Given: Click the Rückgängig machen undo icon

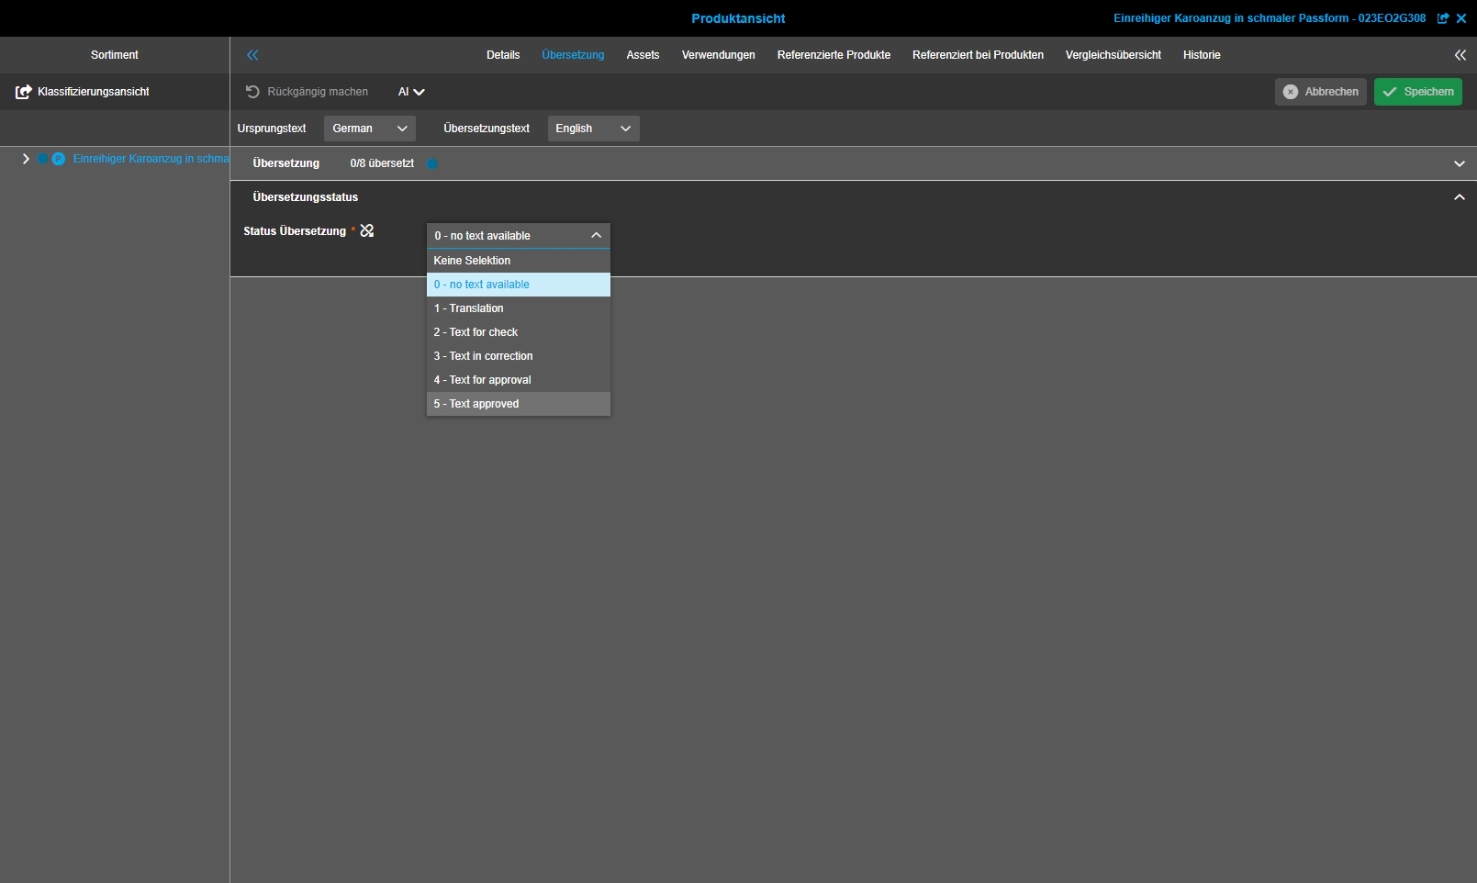Looking at the screenshot, I should (x=253, y=92).
